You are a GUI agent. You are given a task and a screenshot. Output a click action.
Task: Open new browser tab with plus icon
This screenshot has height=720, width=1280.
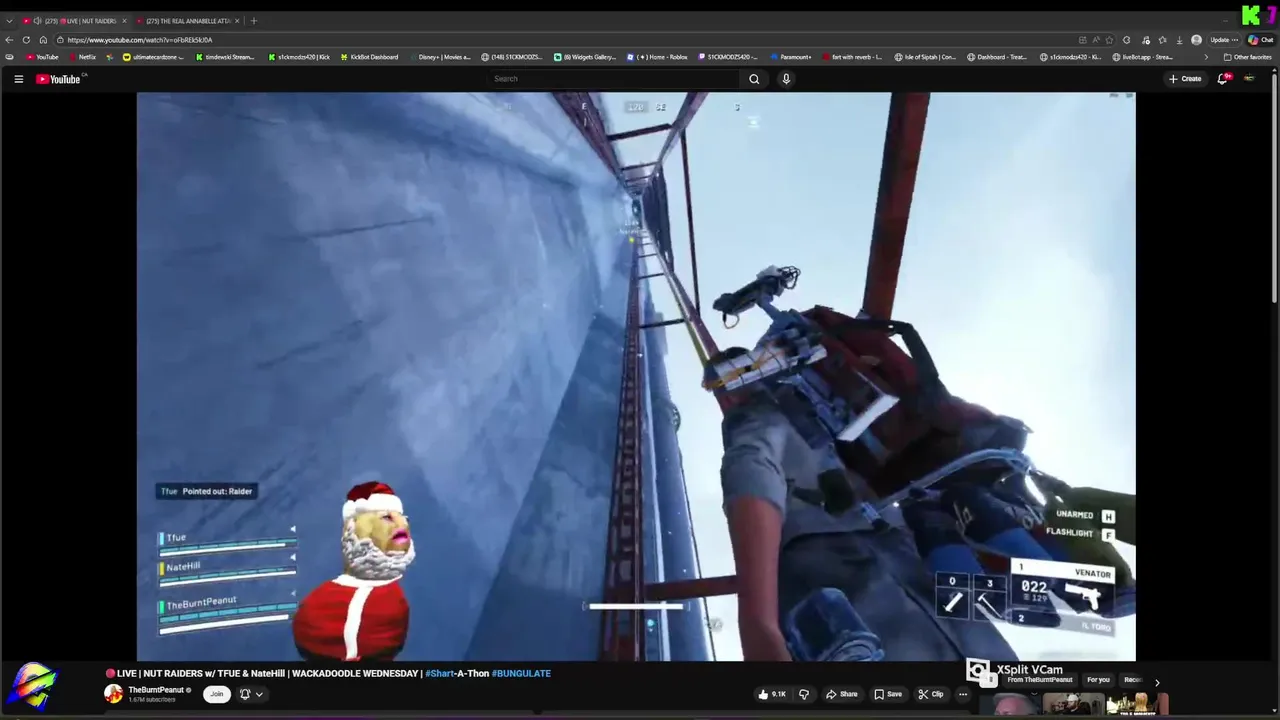point(253,21)
